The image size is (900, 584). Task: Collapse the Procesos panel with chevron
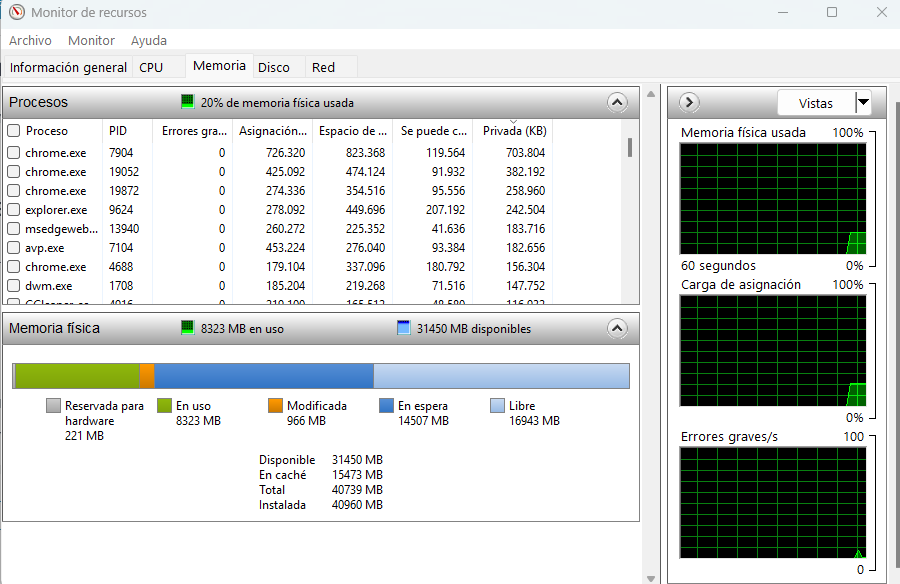pyautogui.click(x=617, y=102)
